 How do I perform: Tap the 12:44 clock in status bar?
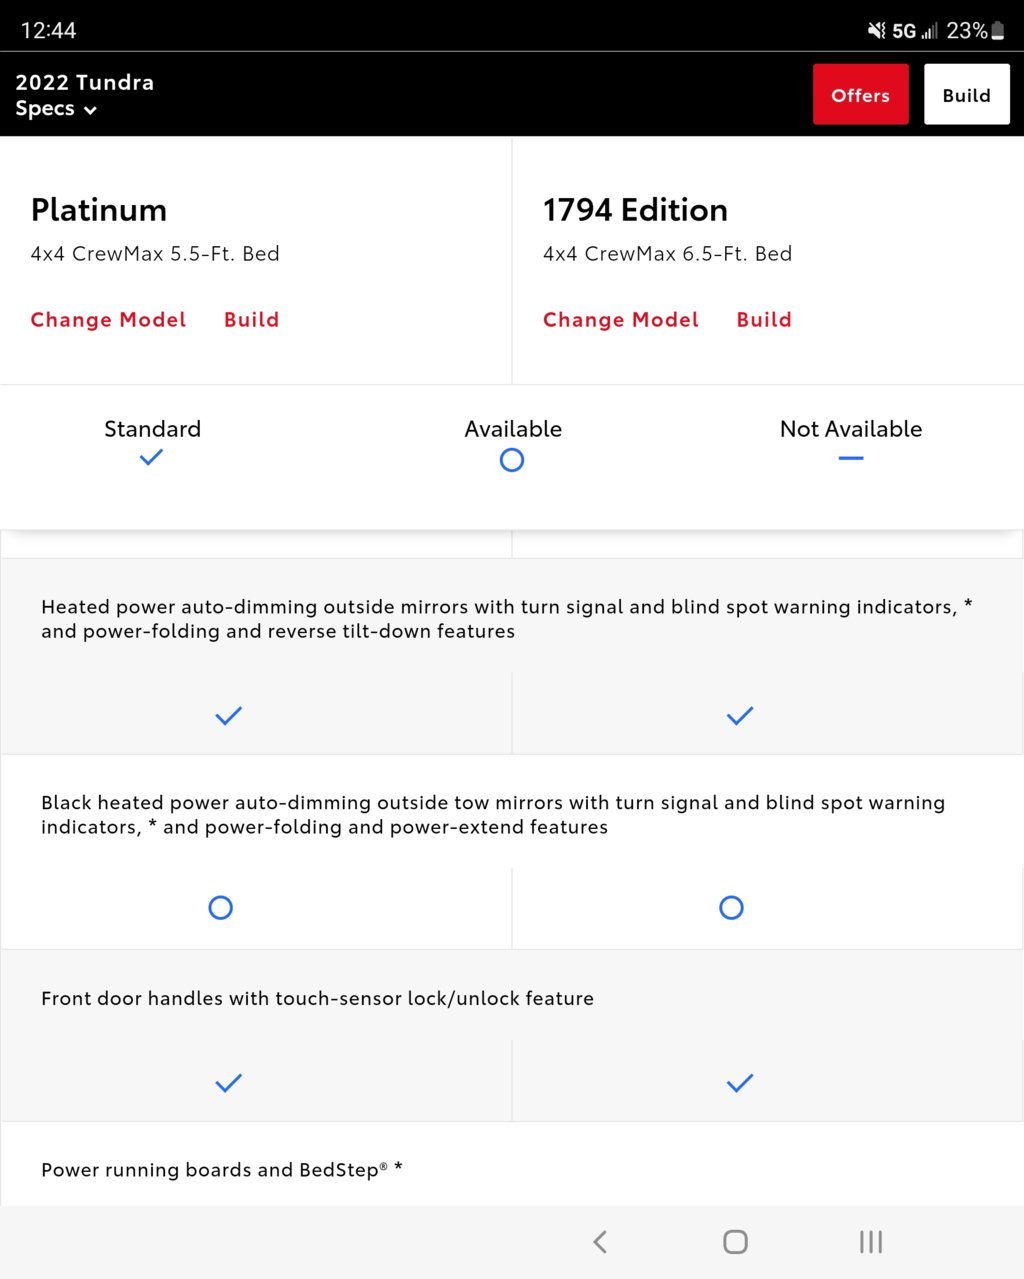click(x=48, y=31)
